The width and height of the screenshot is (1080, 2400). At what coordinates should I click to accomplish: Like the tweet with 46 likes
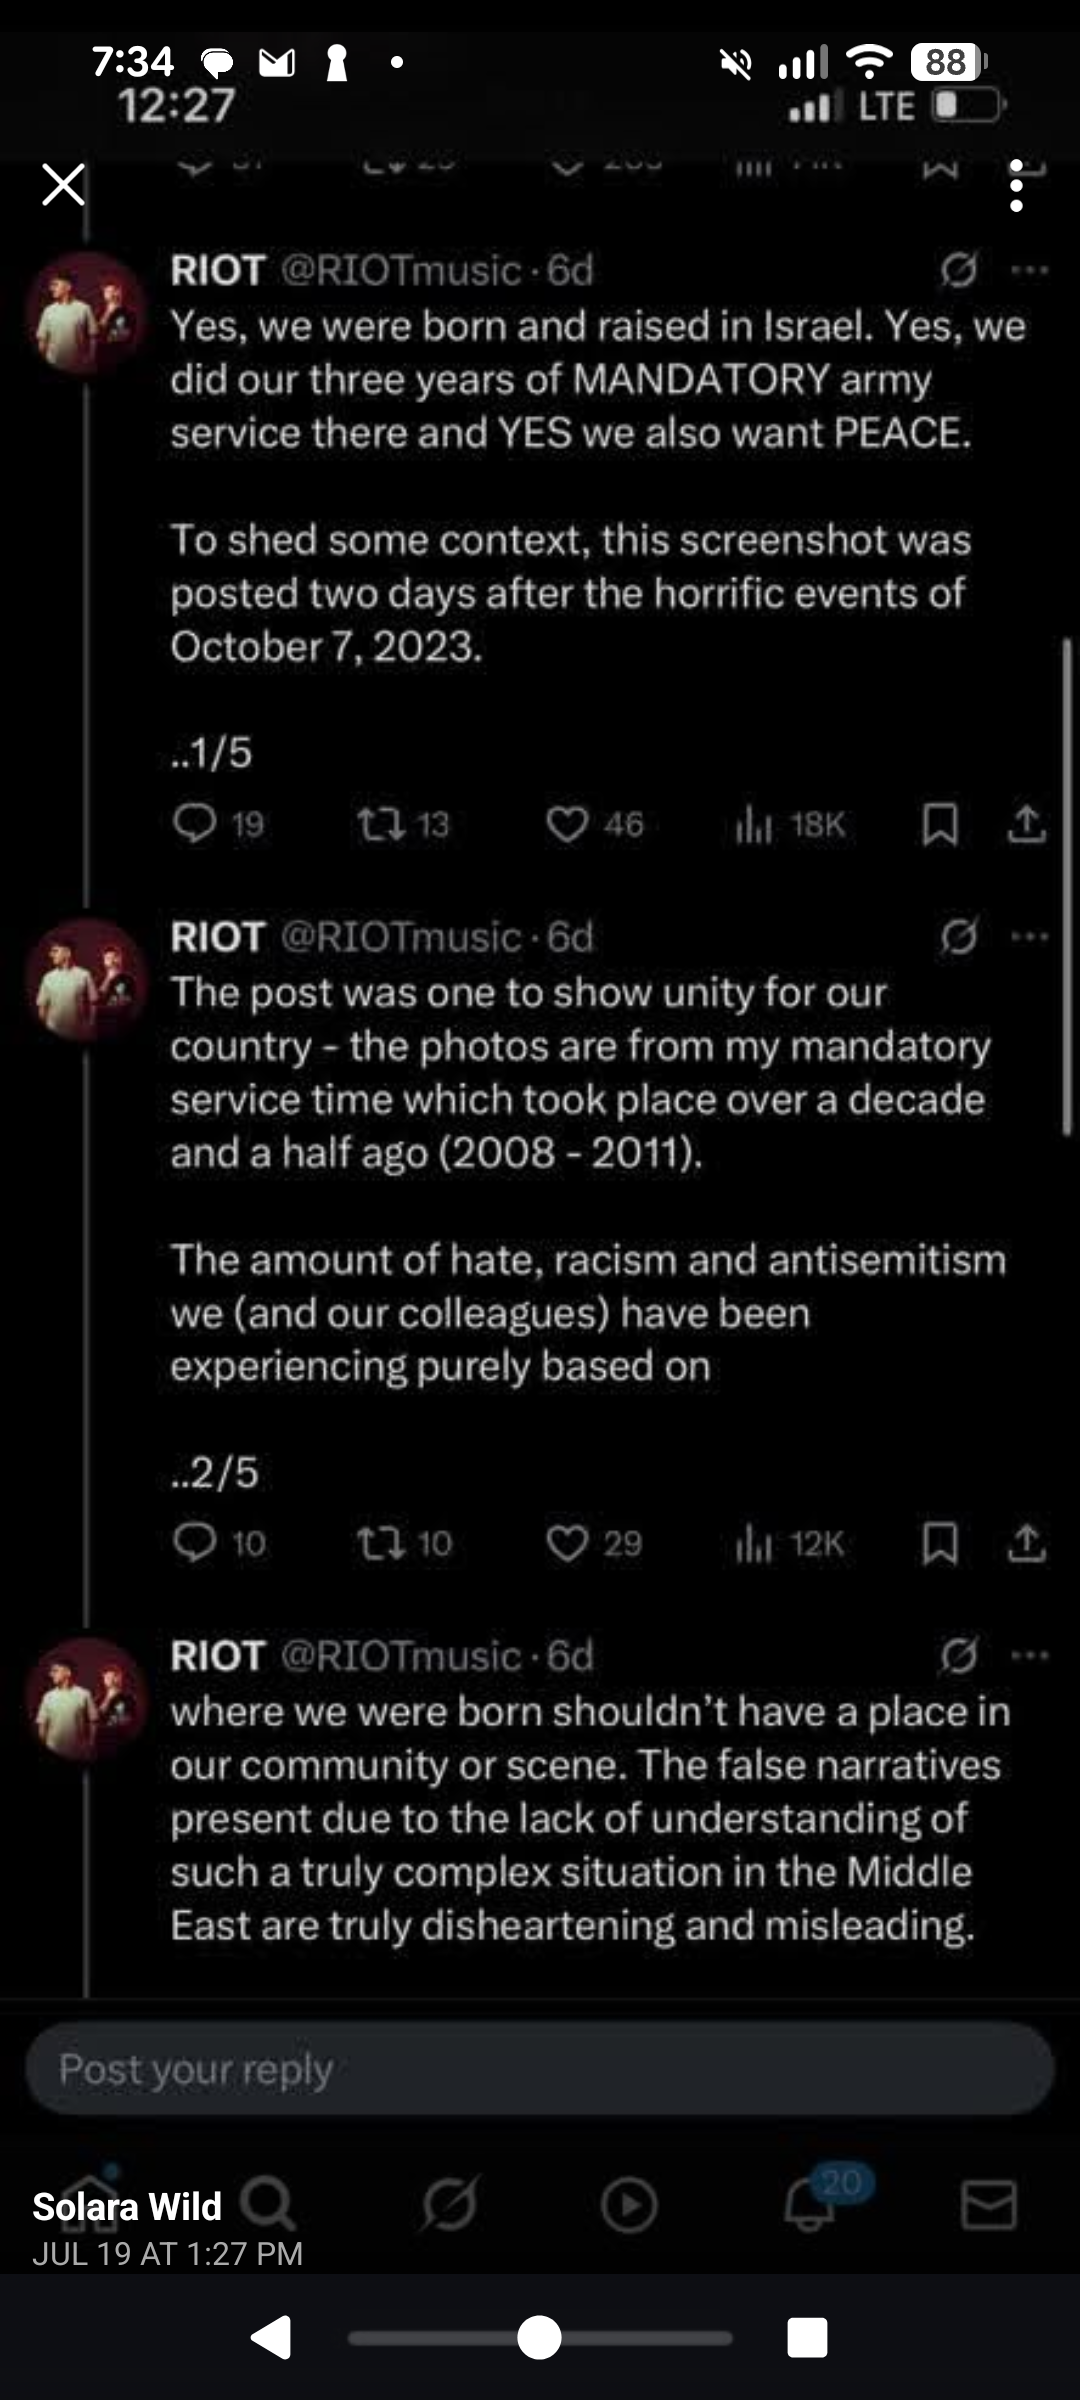click(x=567, y=824)
